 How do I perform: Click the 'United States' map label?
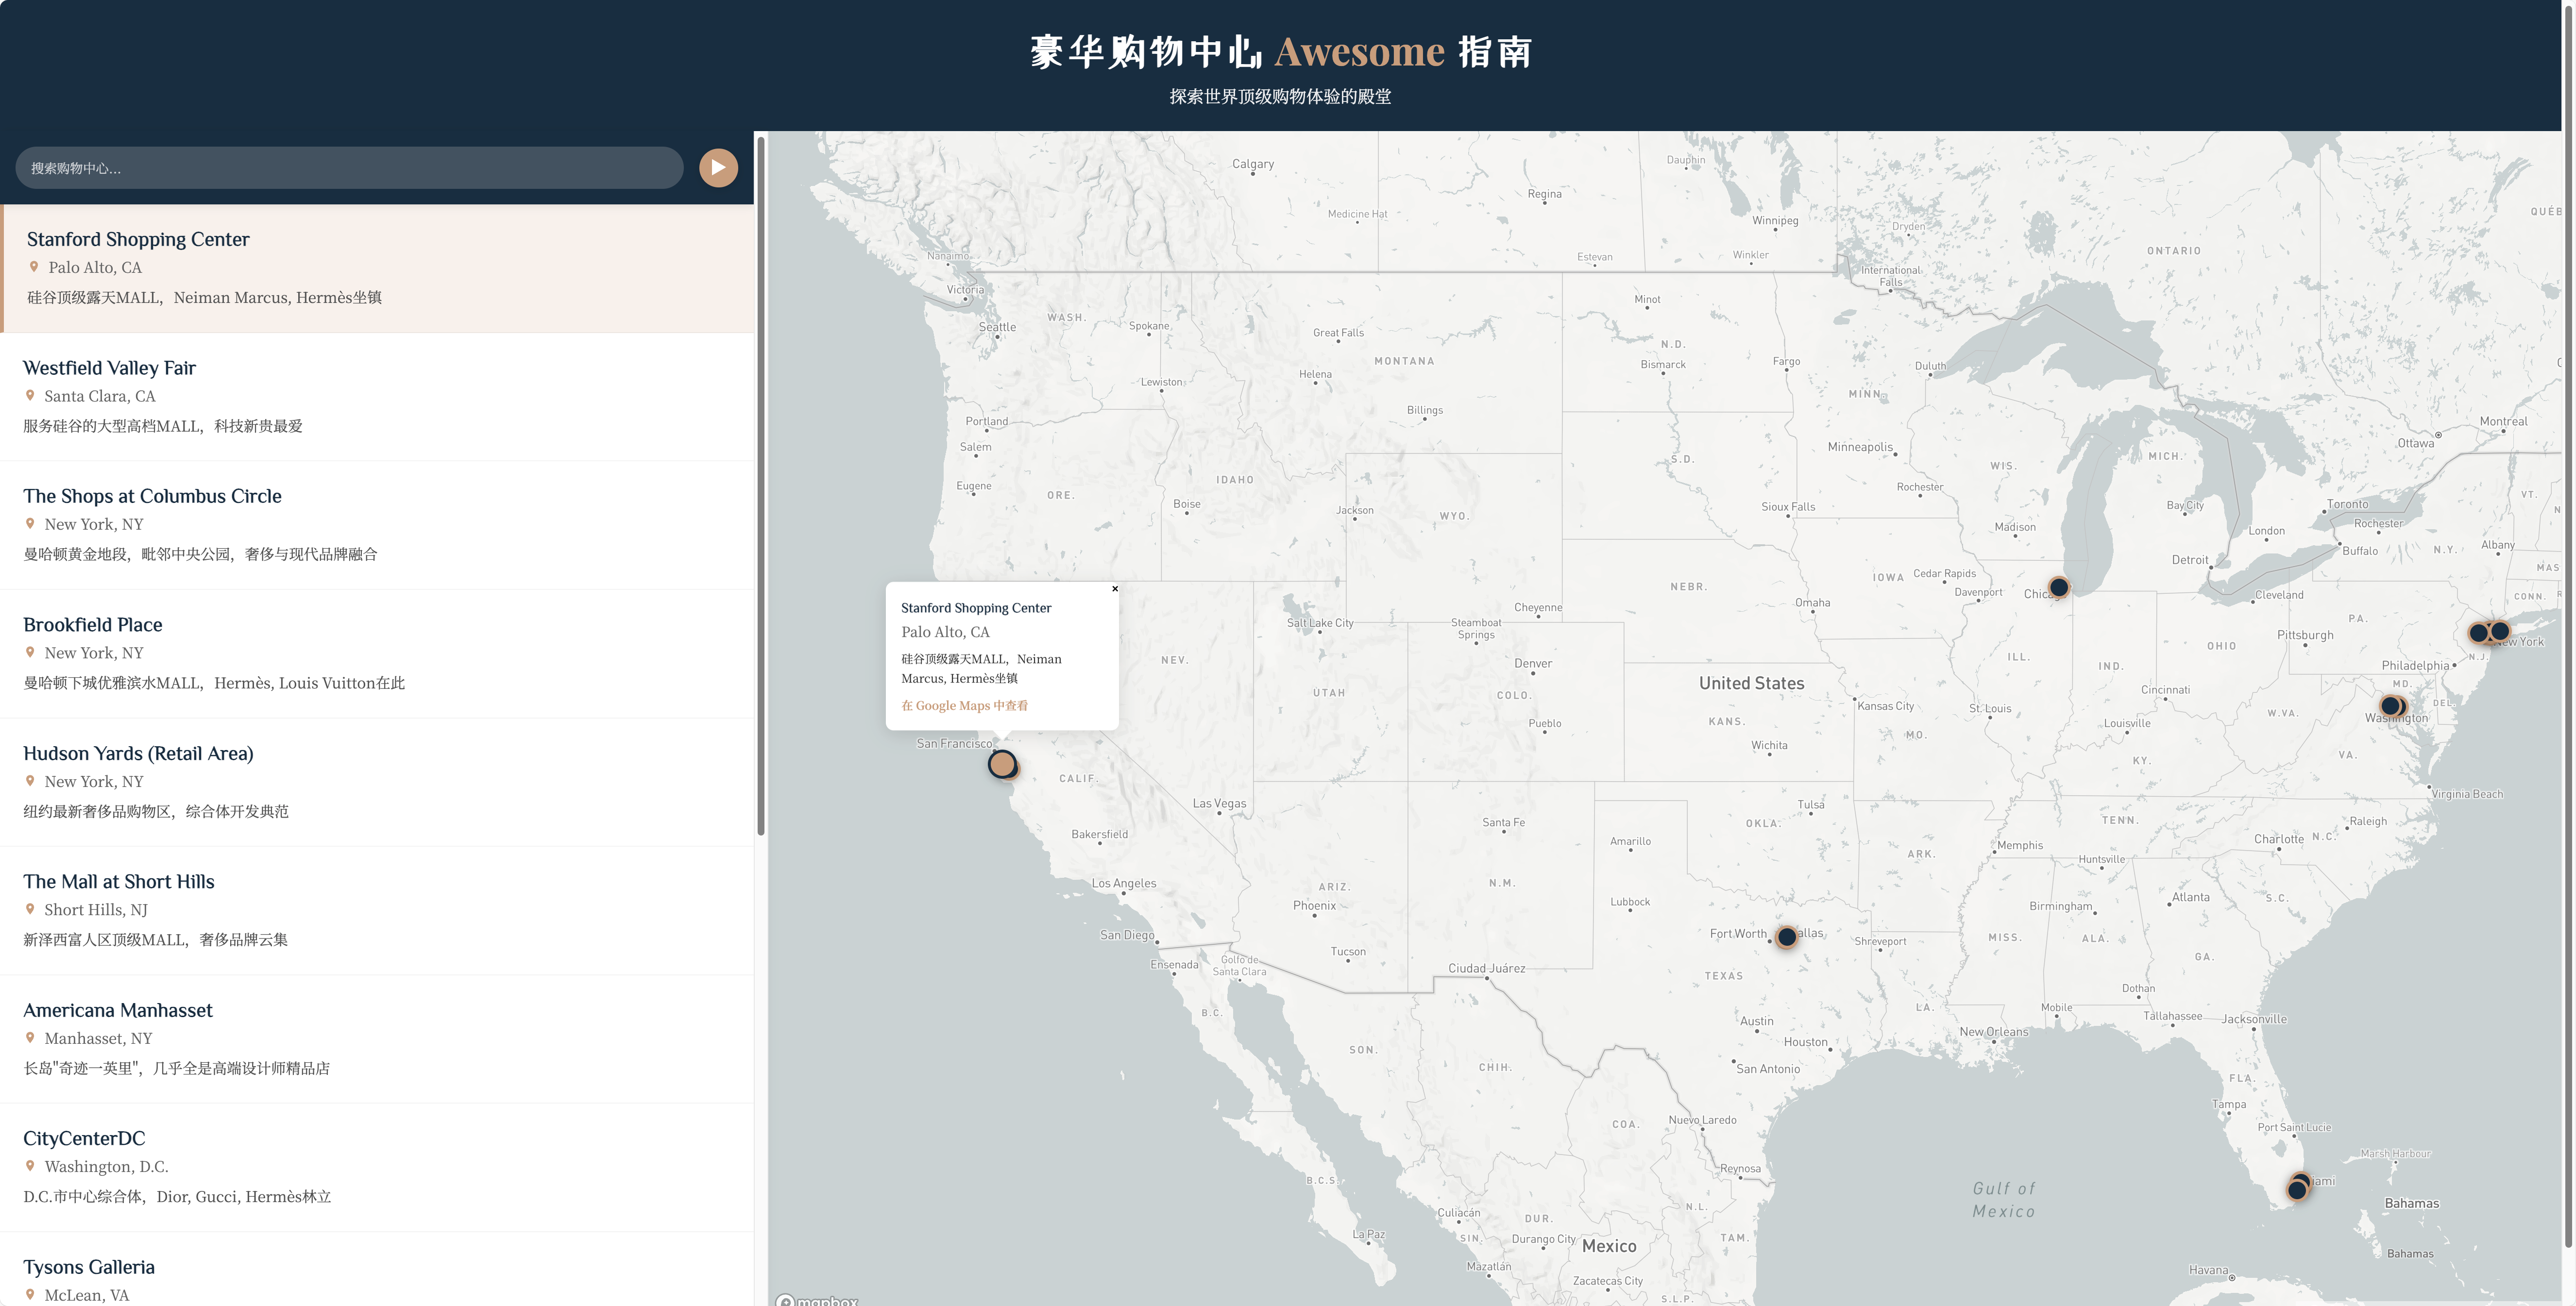1751,683
